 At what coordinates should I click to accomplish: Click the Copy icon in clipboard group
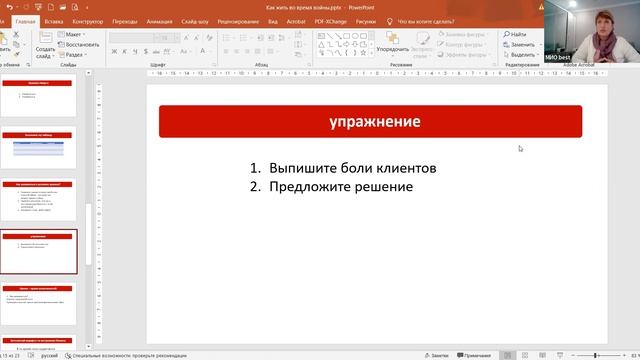pos(16,44)
